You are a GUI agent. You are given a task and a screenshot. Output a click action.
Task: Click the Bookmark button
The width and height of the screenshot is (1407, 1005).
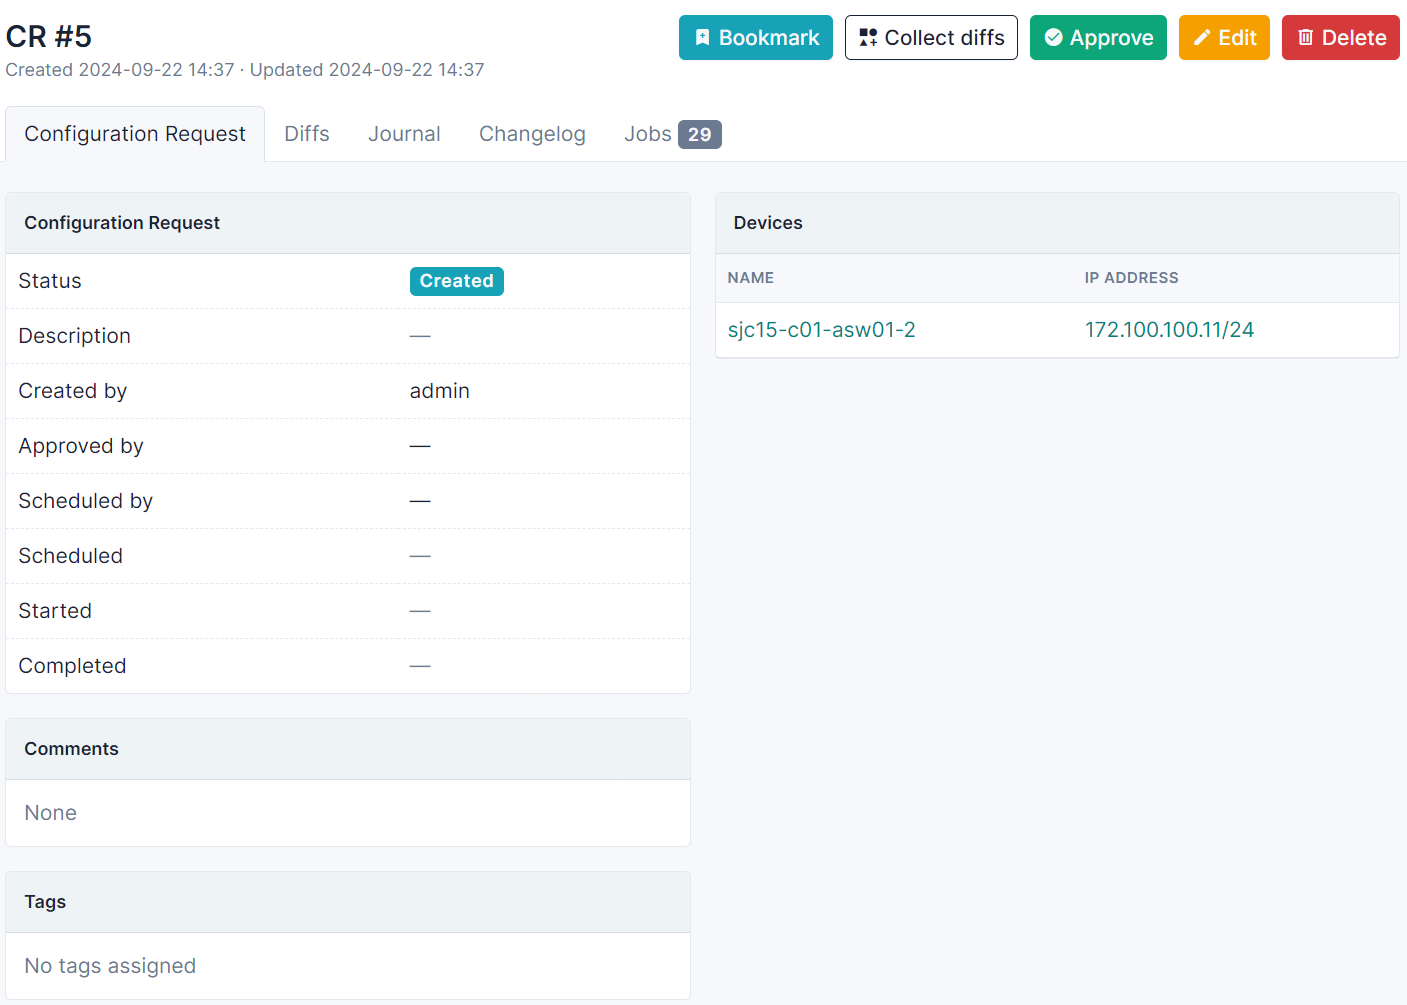pyautogui.click(x=755, y=38)
